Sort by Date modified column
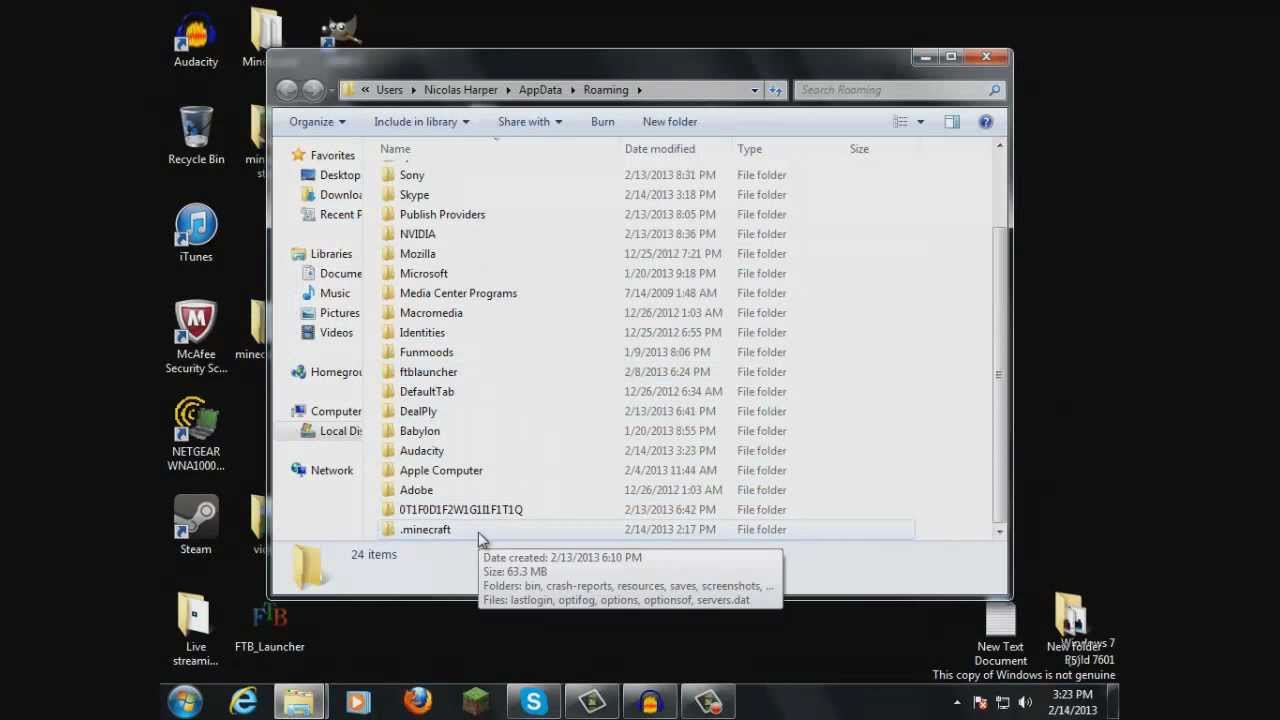 pyautogui.click(x=660, y=149)
